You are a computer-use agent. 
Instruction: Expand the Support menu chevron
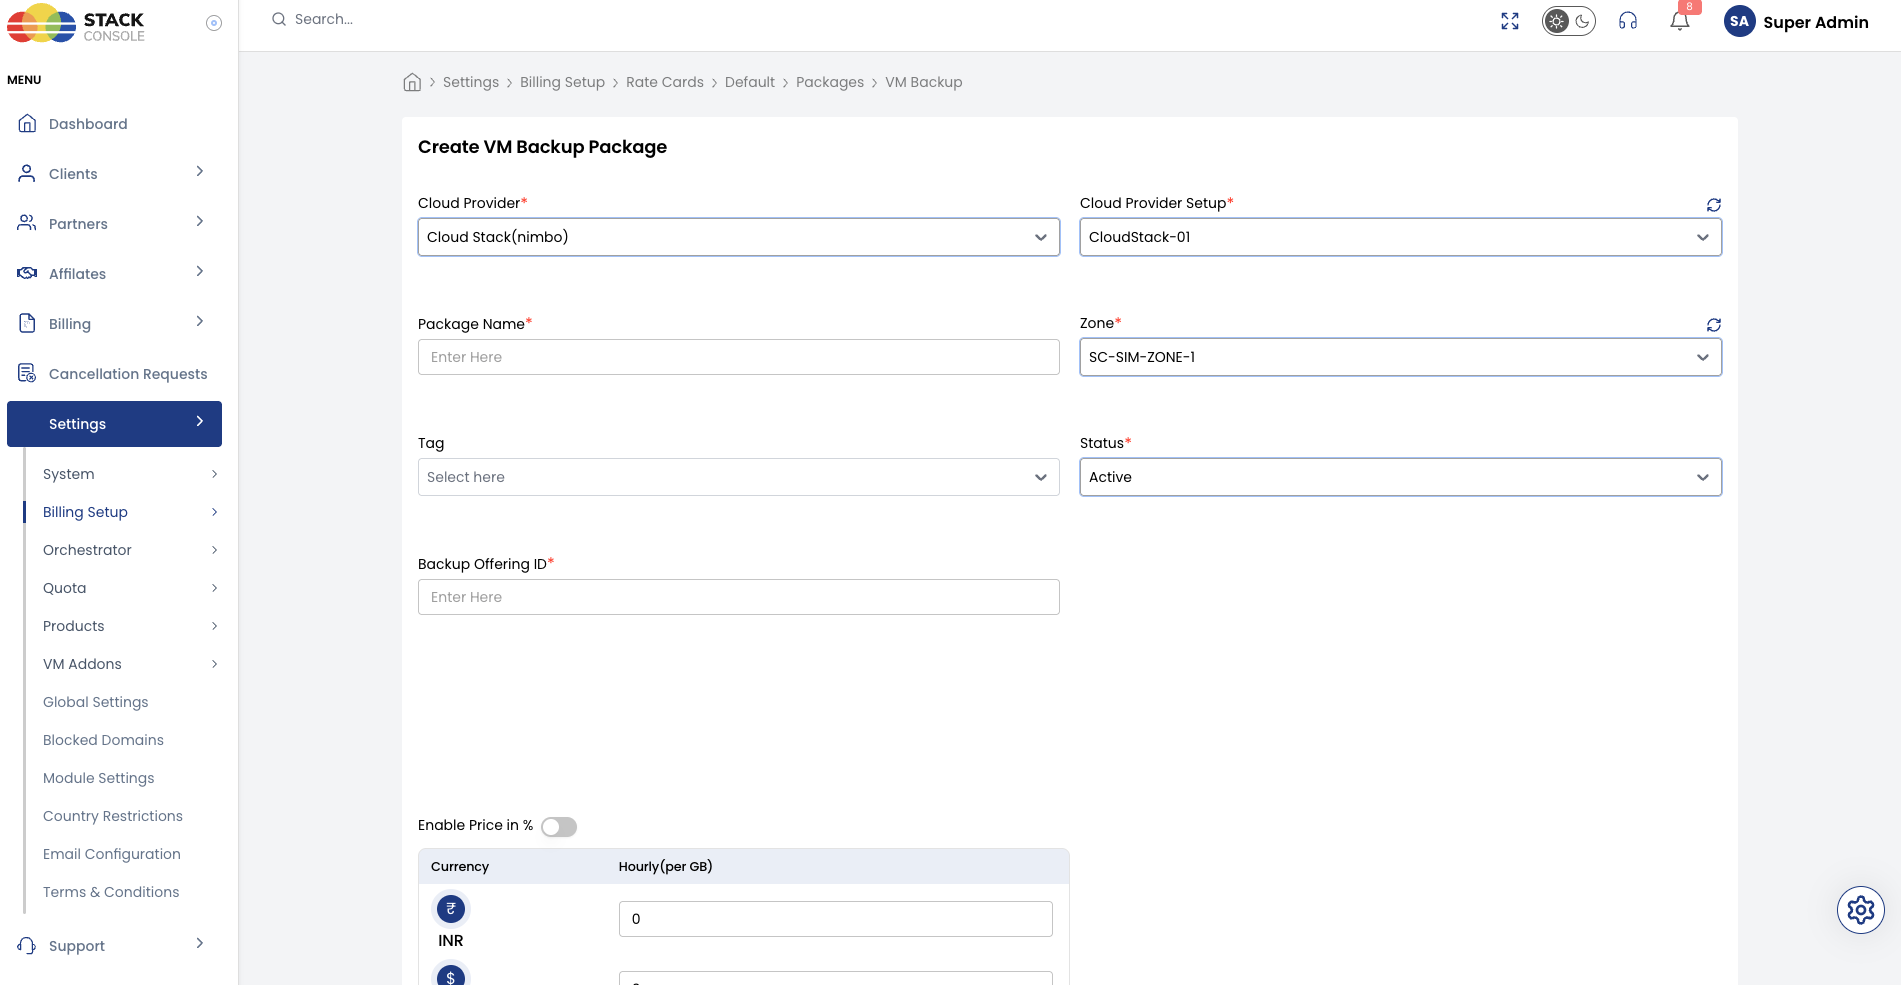coord(200,943)
